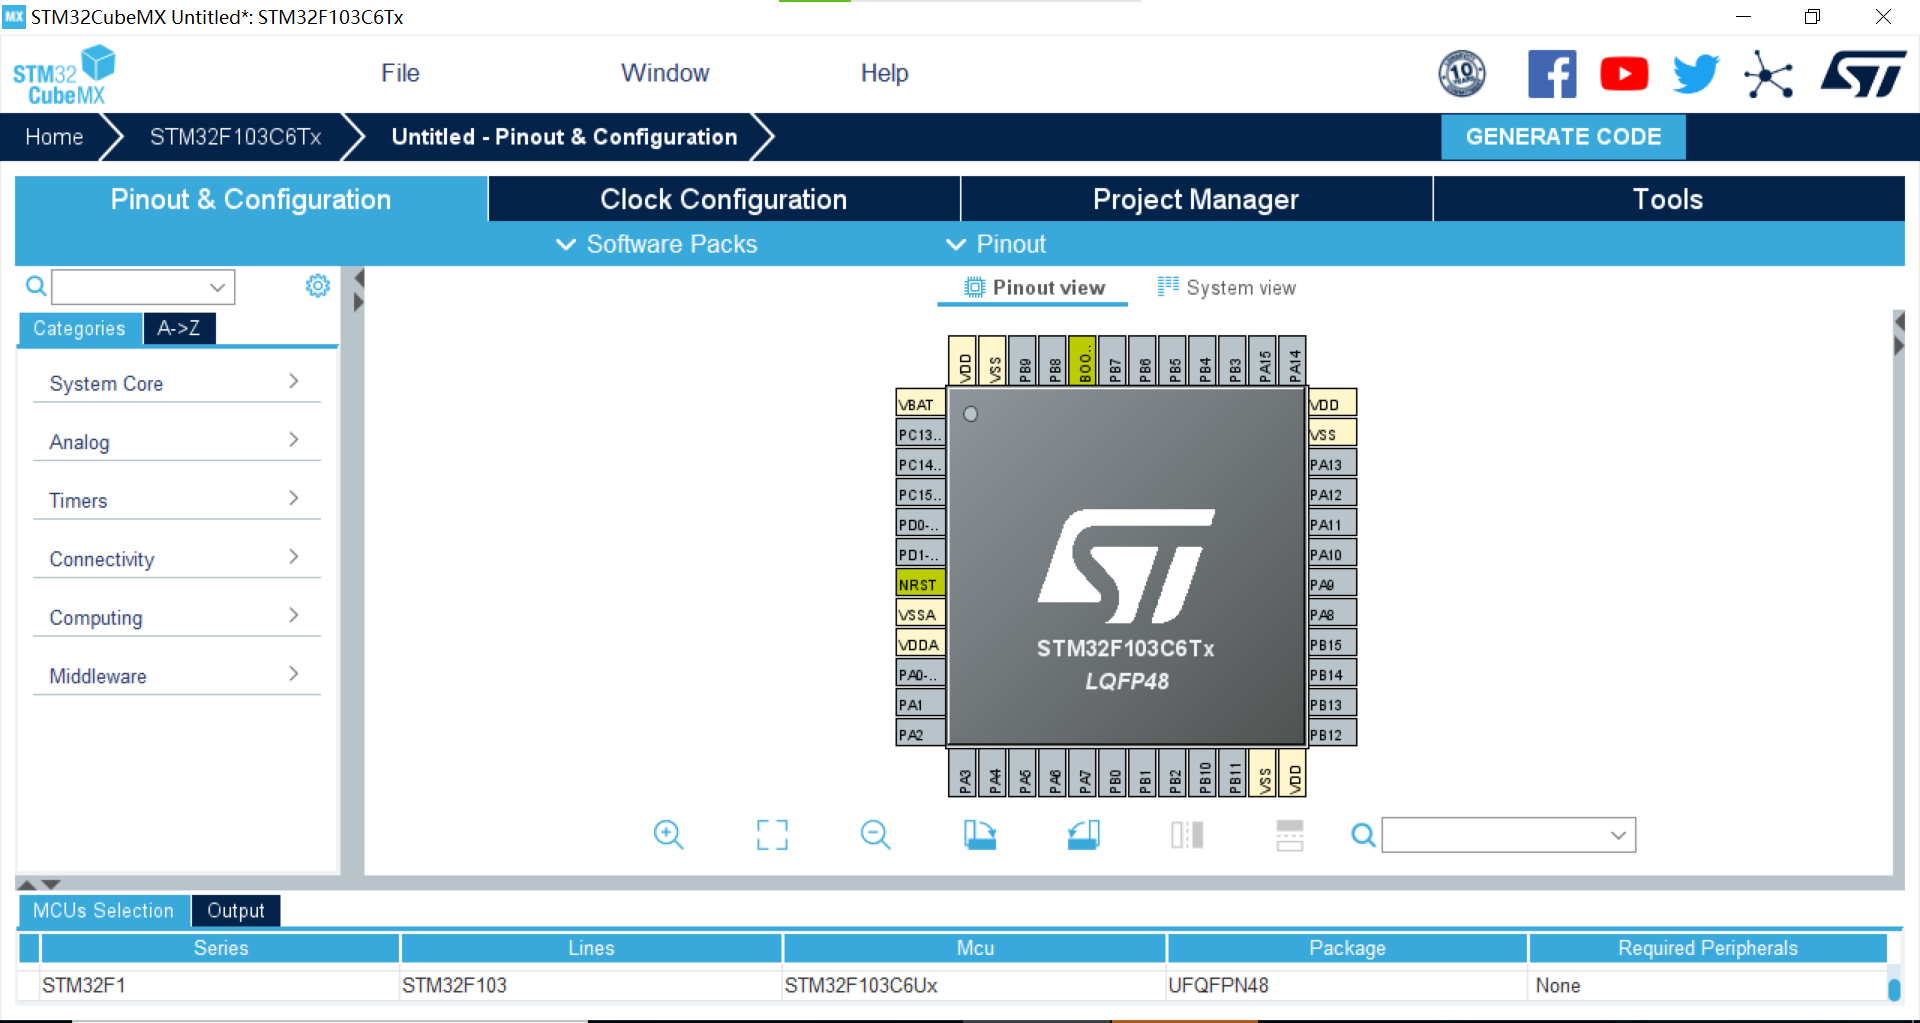This screenshot has width=1920, height=1023.
Task: Click the pin search magnifier icon
Action: pos(1363,834)
